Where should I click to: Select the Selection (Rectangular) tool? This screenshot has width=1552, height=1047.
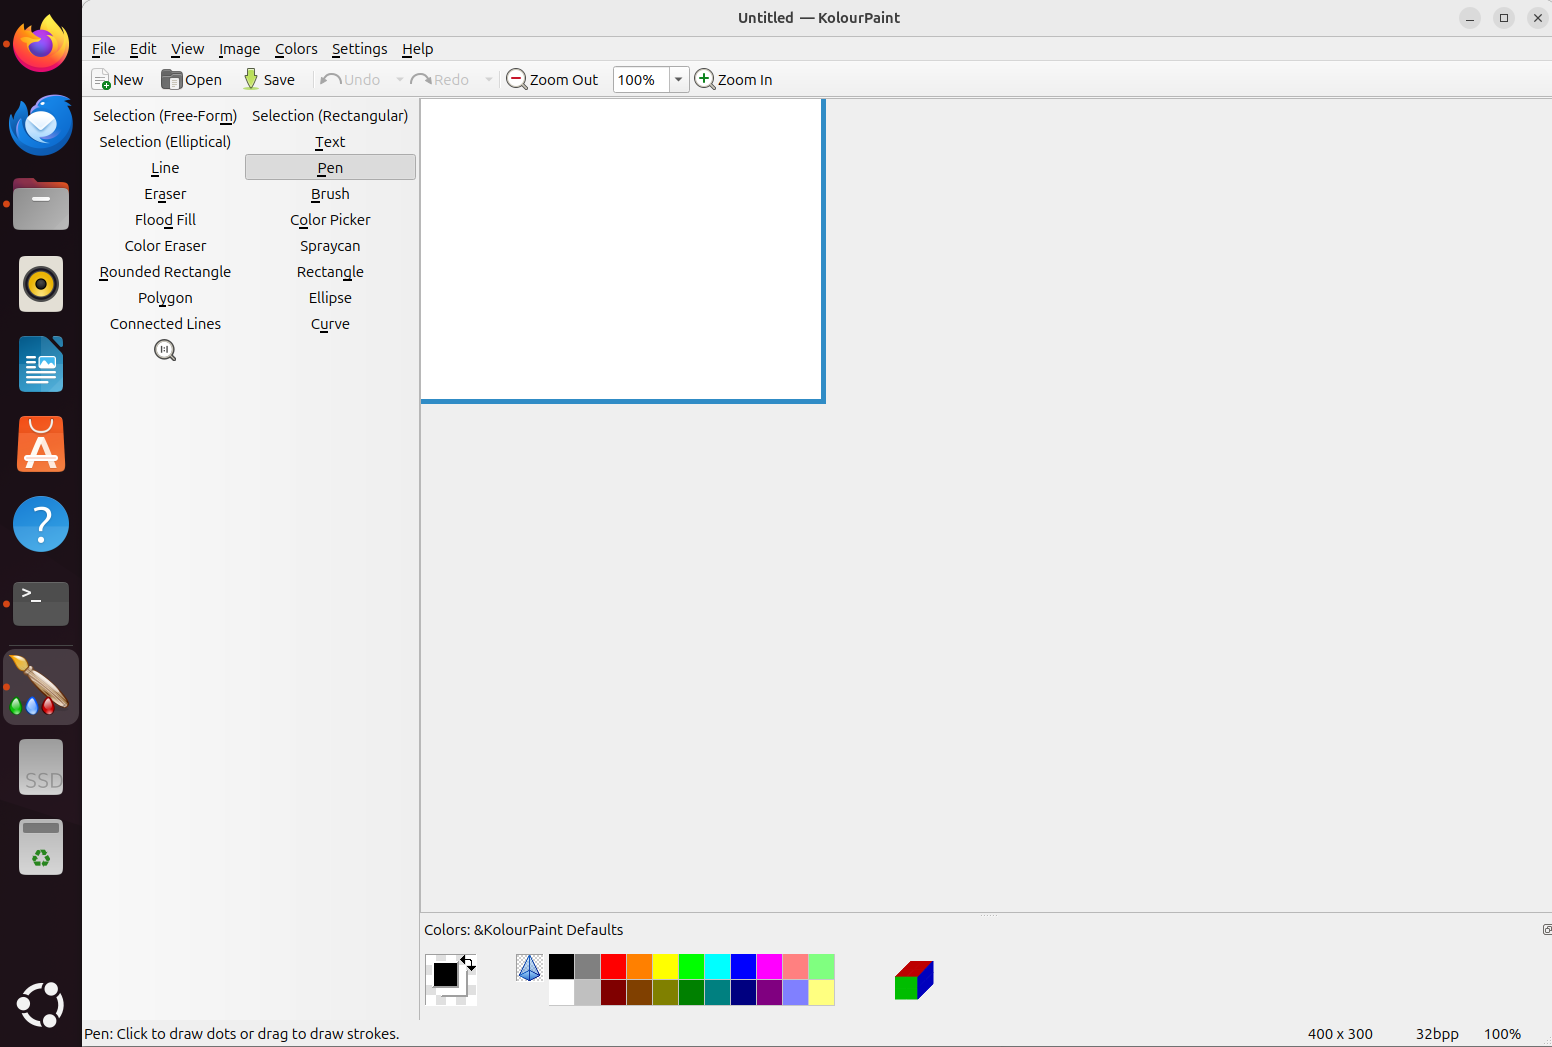[x=330, y=116]
